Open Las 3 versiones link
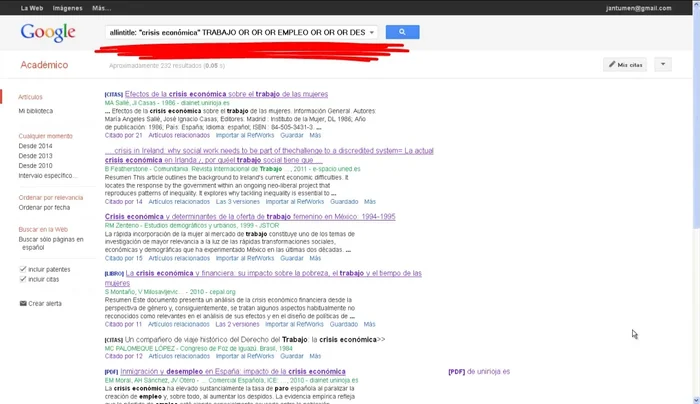Image resolution: width=700 pixels, height=404 pixels. (x=238, y=202)
